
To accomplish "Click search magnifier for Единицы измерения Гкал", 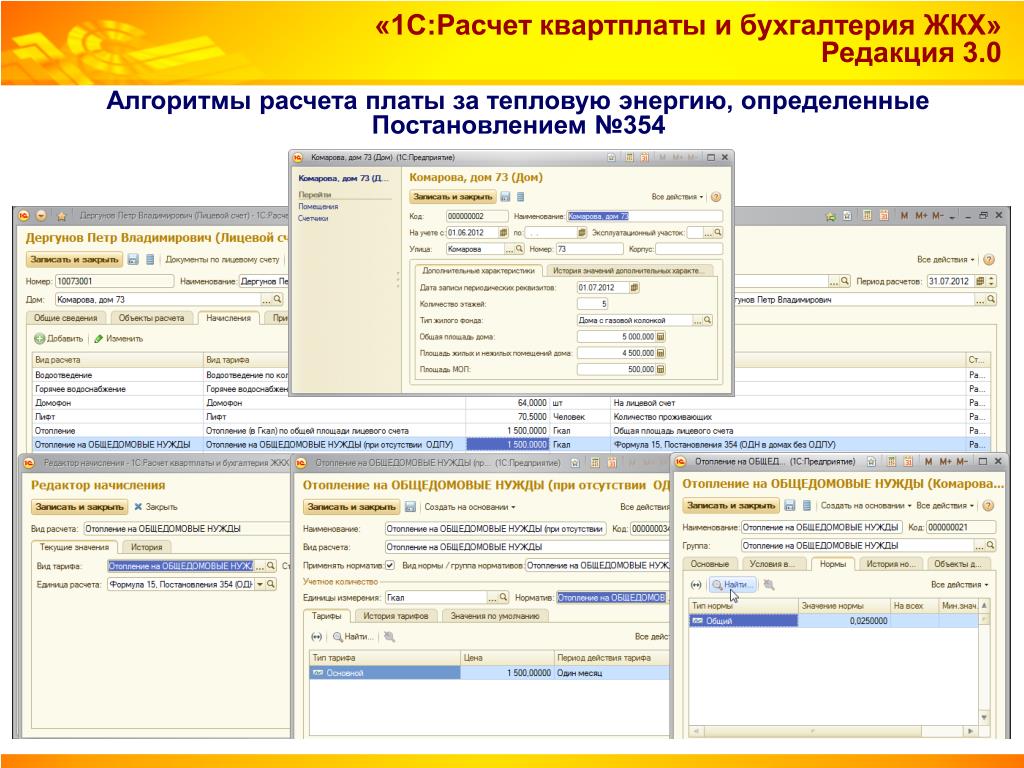I will tap(503, 598).
